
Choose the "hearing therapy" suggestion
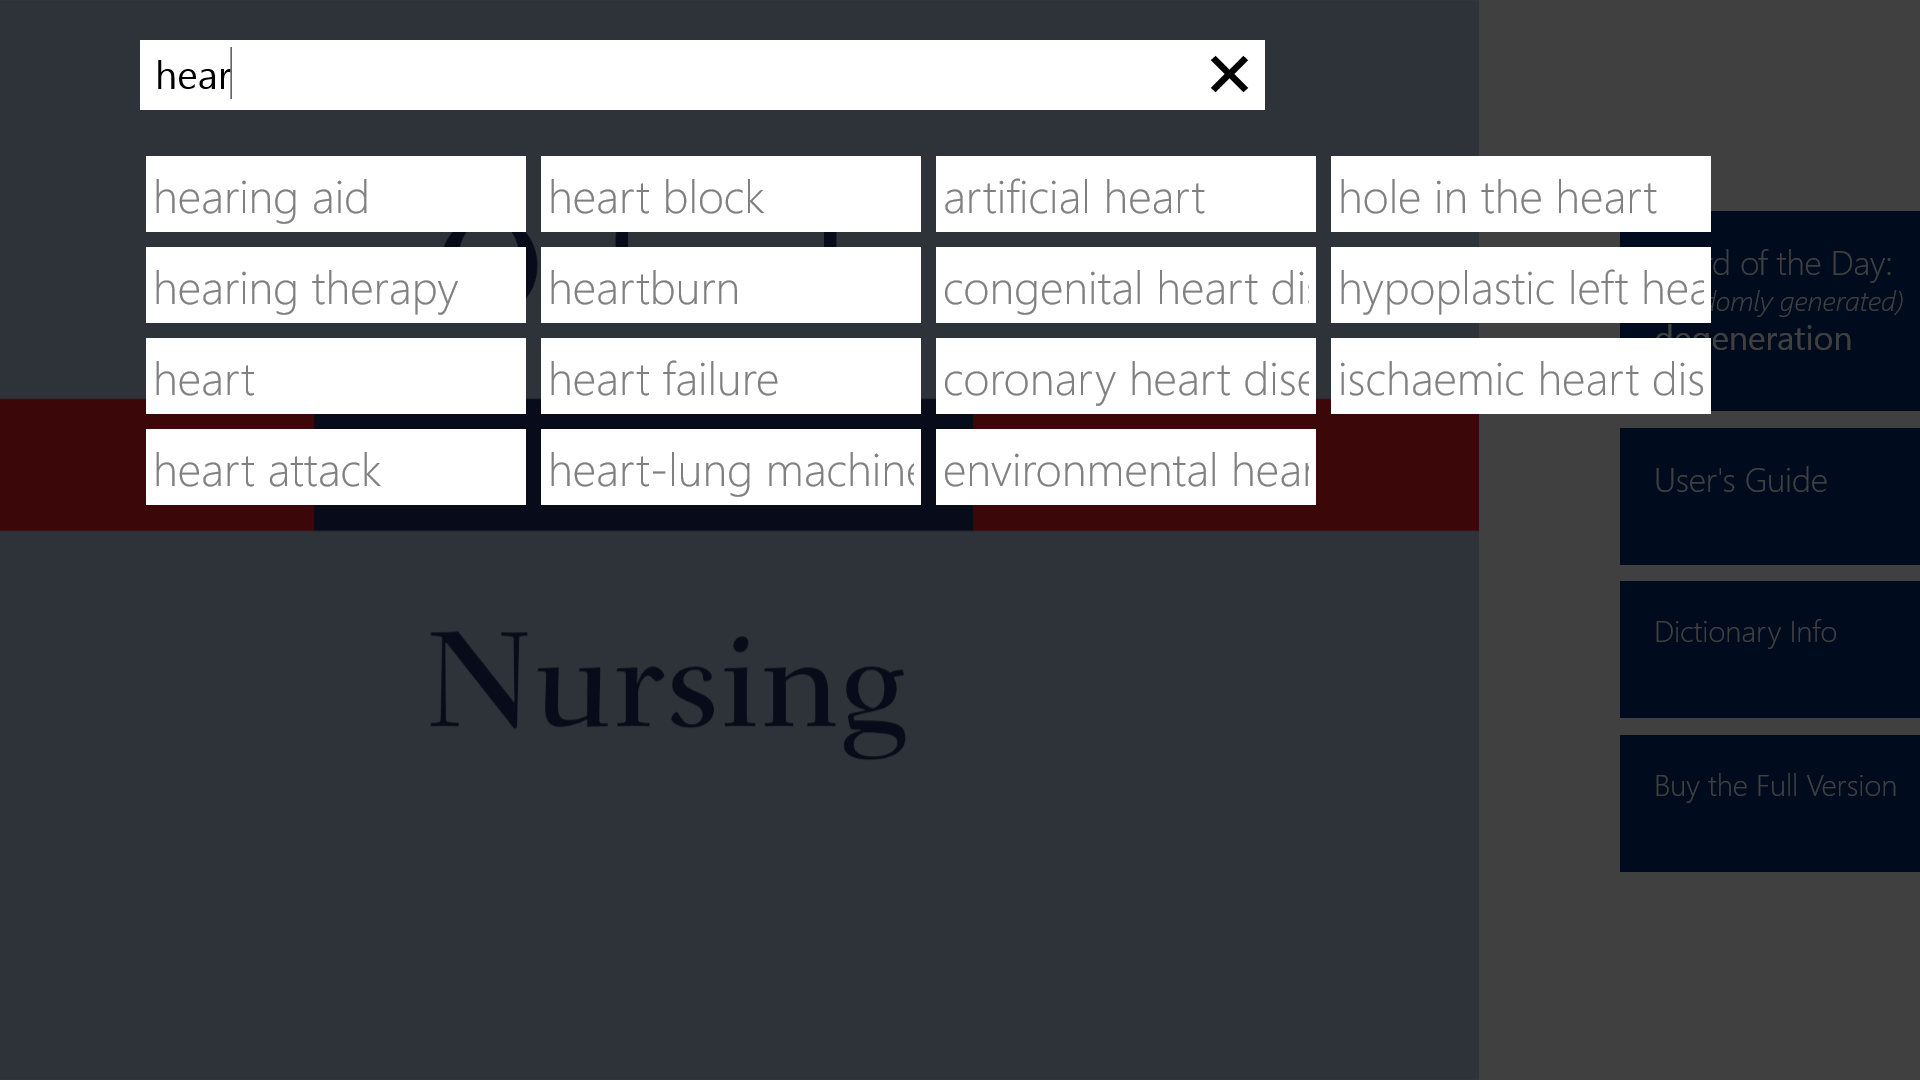click(335, 285)
